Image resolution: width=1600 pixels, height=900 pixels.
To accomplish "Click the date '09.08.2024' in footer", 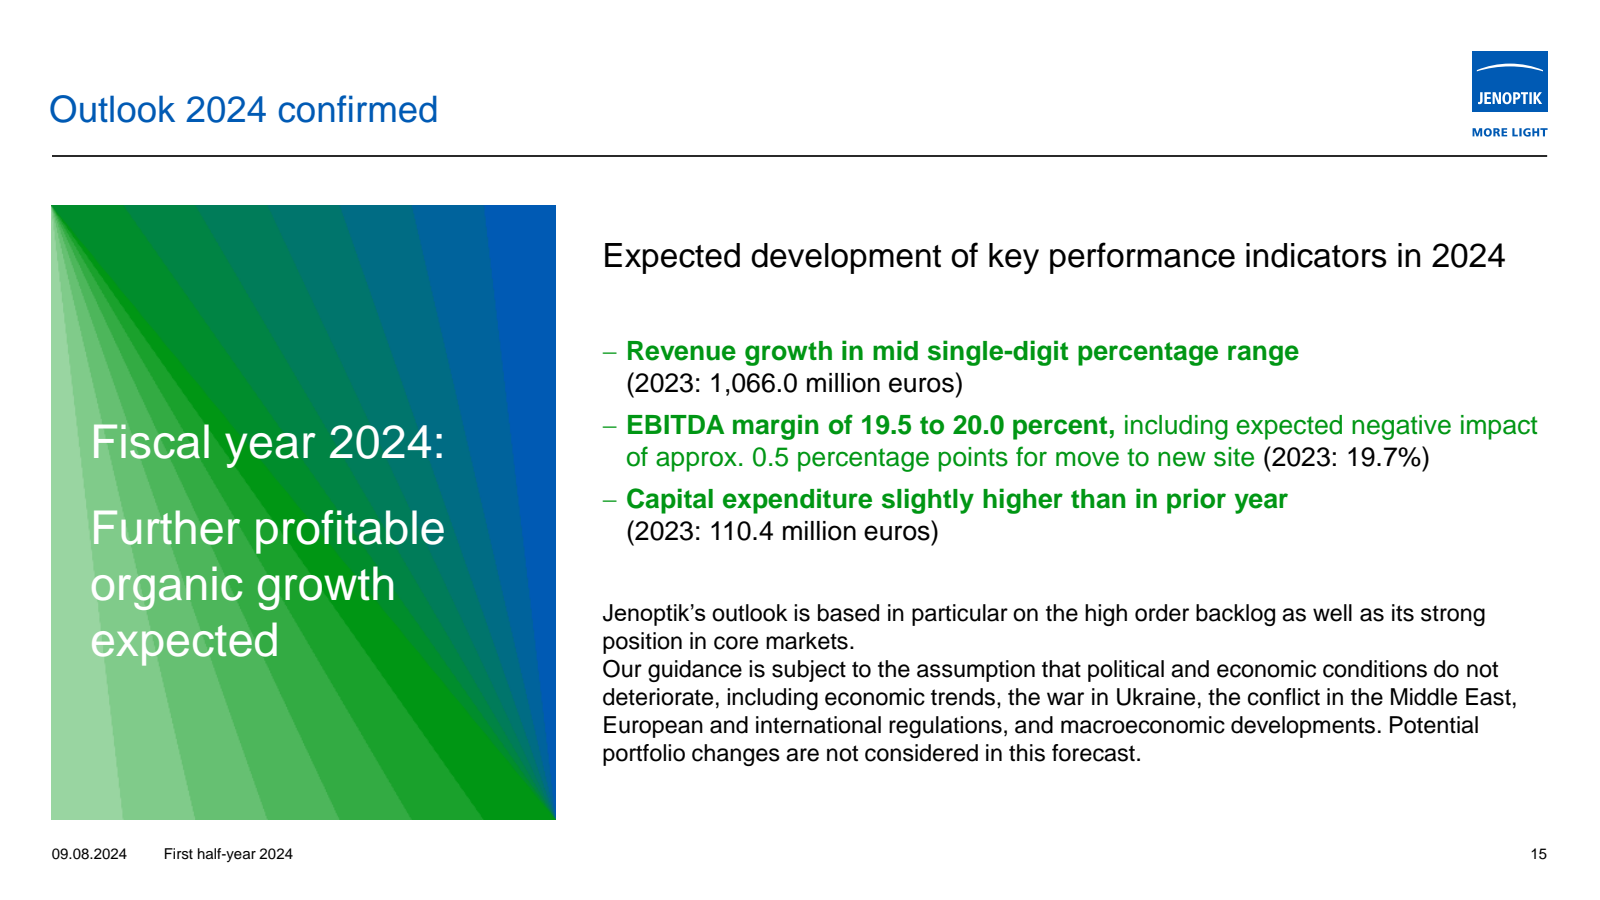I will tap(89, 854).
